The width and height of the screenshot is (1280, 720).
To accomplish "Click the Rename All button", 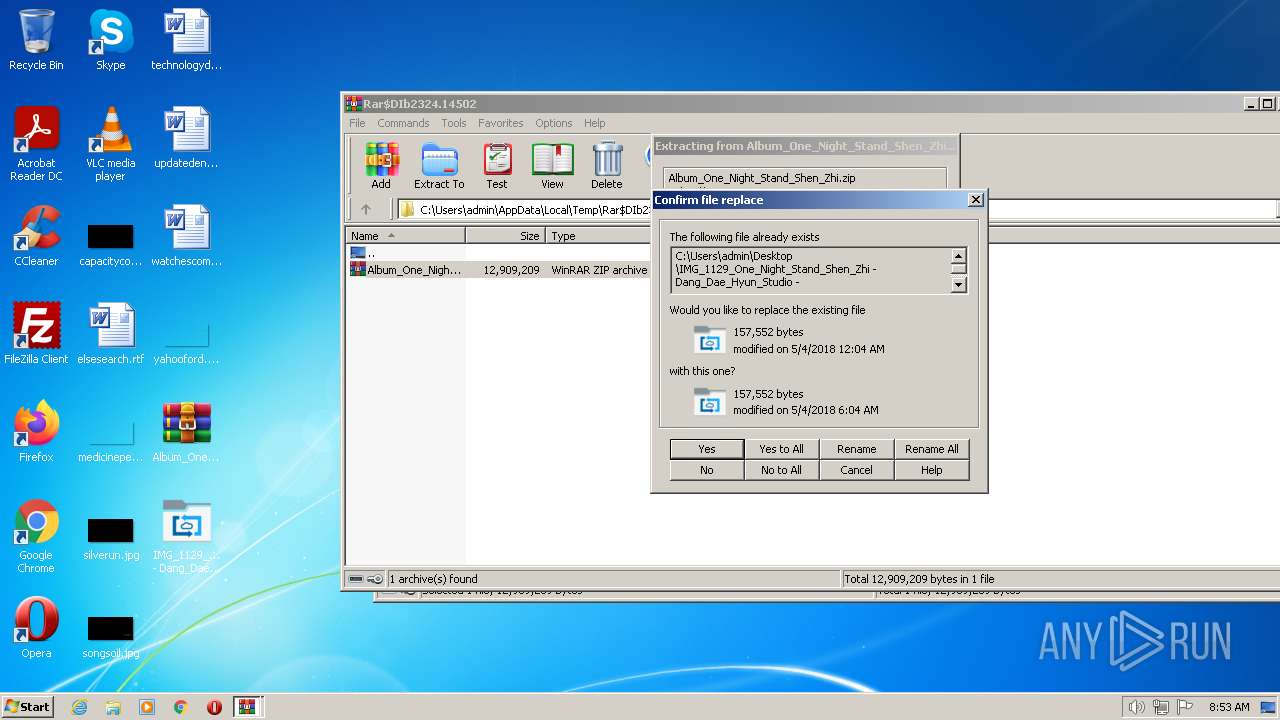I will pos(931,449).
